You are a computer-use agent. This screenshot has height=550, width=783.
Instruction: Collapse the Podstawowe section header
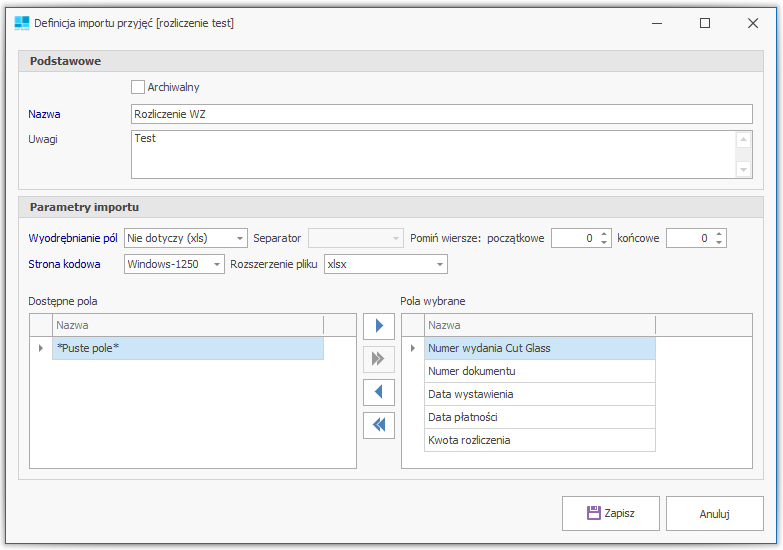[391, 61]
